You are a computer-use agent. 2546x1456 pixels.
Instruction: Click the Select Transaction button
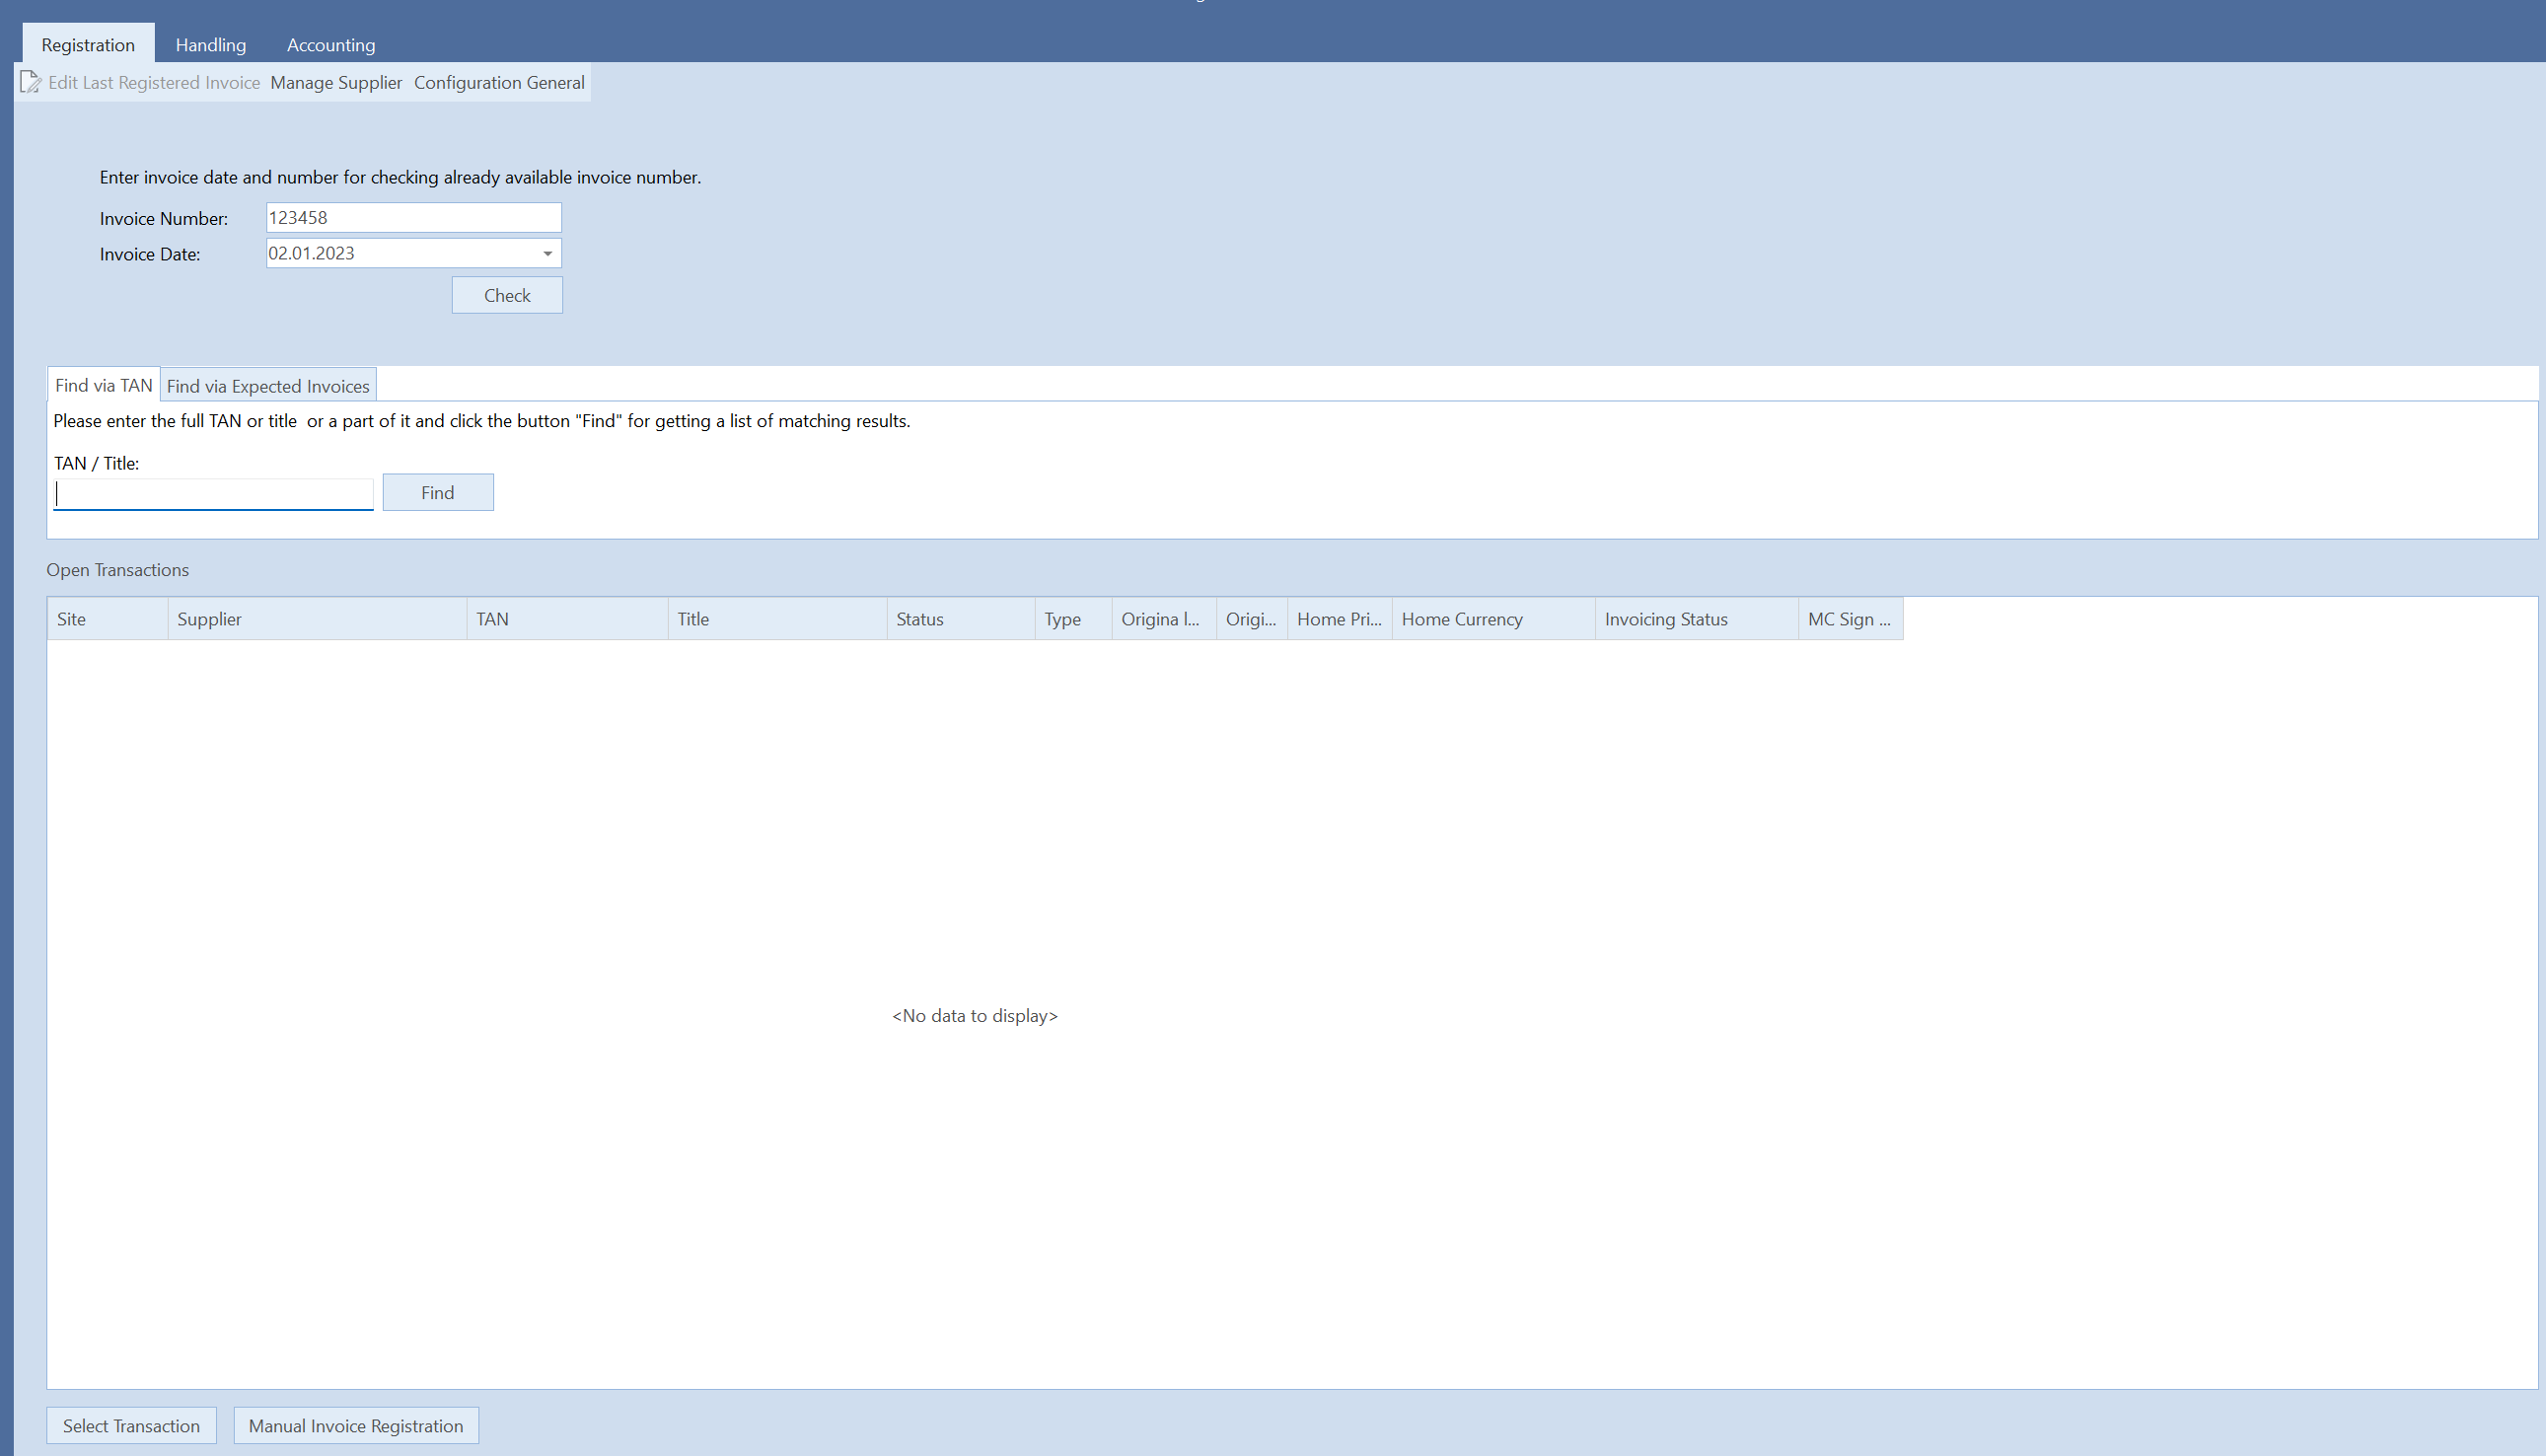coord(131,1426)
